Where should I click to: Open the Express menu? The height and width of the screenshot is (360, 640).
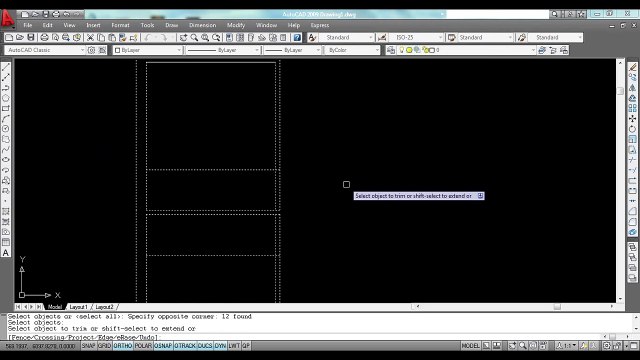click(x=320, y=25)
